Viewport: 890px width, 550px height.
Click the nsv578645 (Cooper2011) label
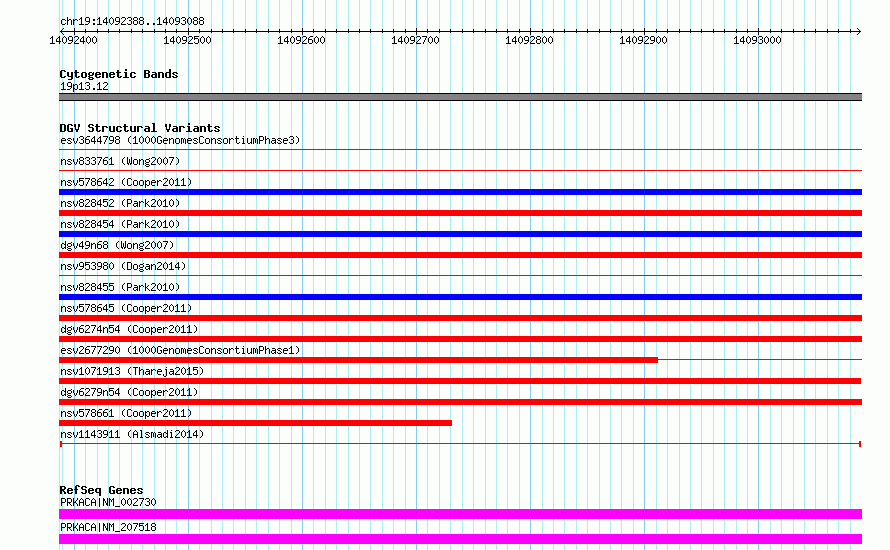coord(126,308)
